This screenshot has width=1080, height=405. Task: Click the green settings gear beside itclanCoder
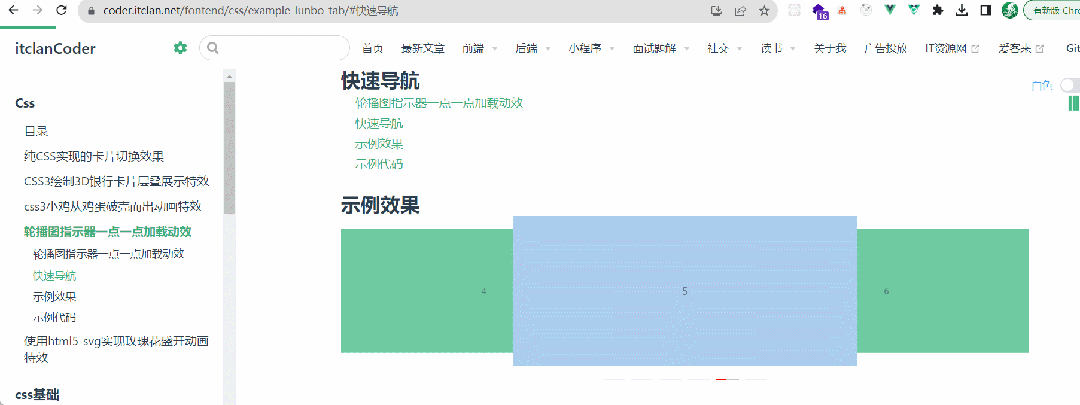click(180, 48)
